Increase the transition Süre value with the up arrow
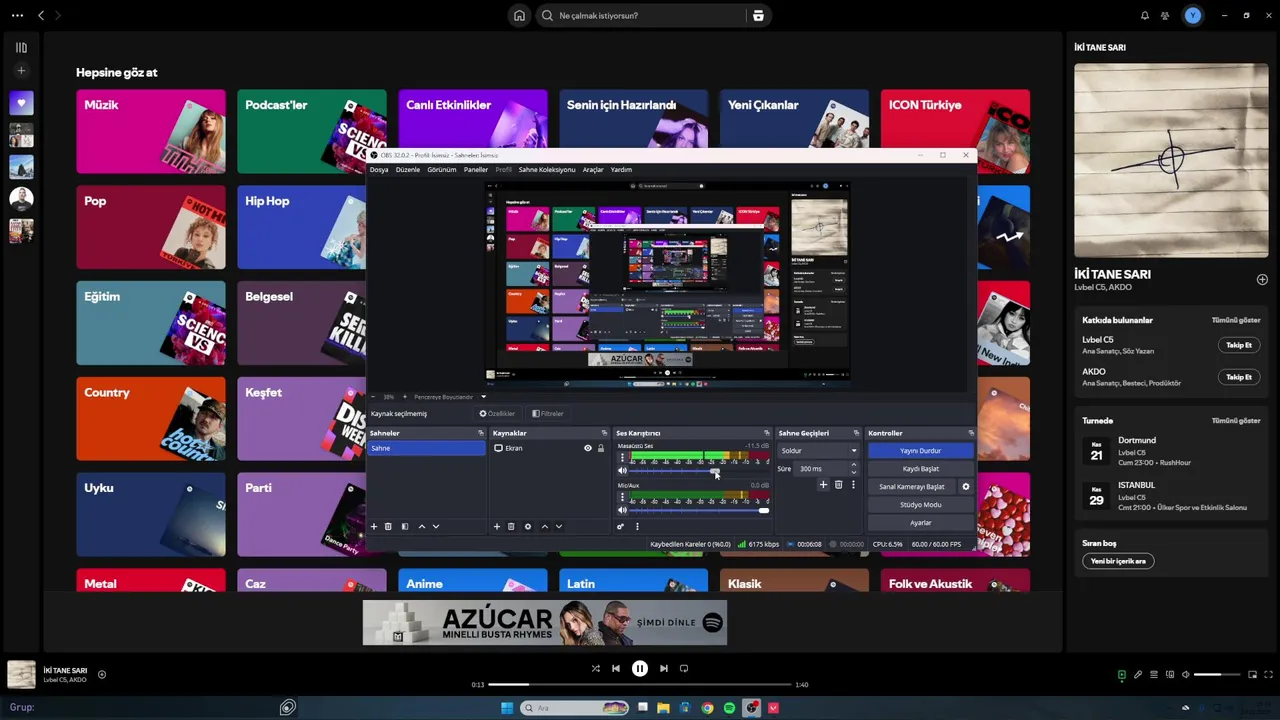This screenshot has height=720, width=1280. coord(853,465)
